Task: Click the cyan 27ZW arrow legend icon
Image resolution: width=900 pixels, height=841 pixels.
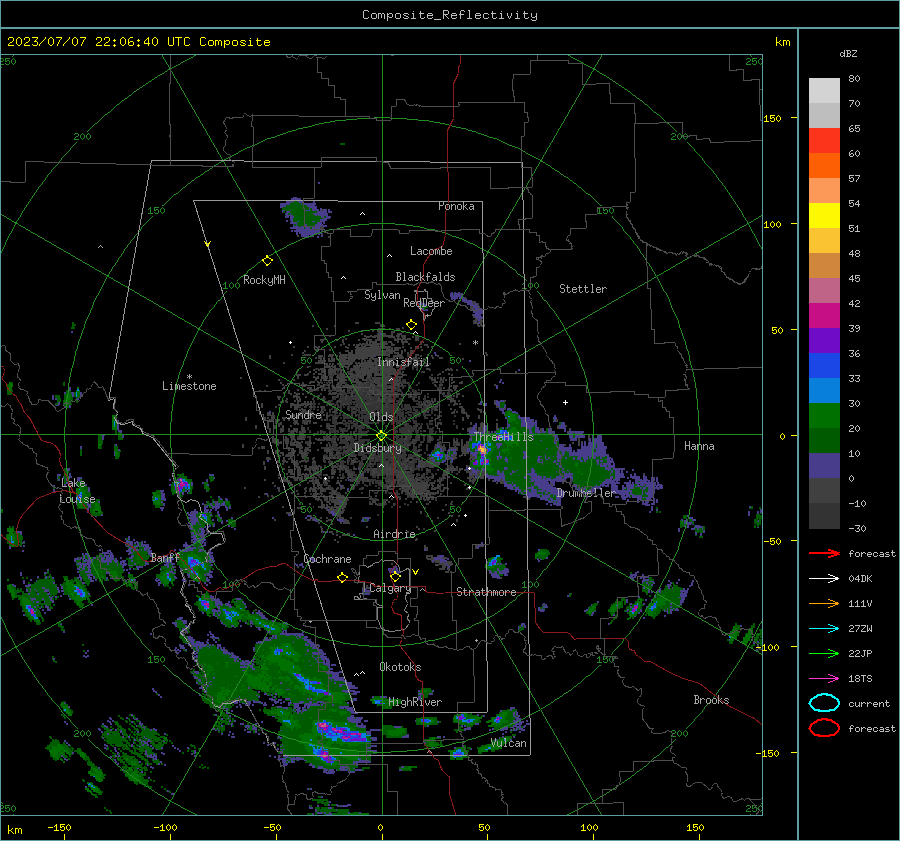Action: point(824,628)
